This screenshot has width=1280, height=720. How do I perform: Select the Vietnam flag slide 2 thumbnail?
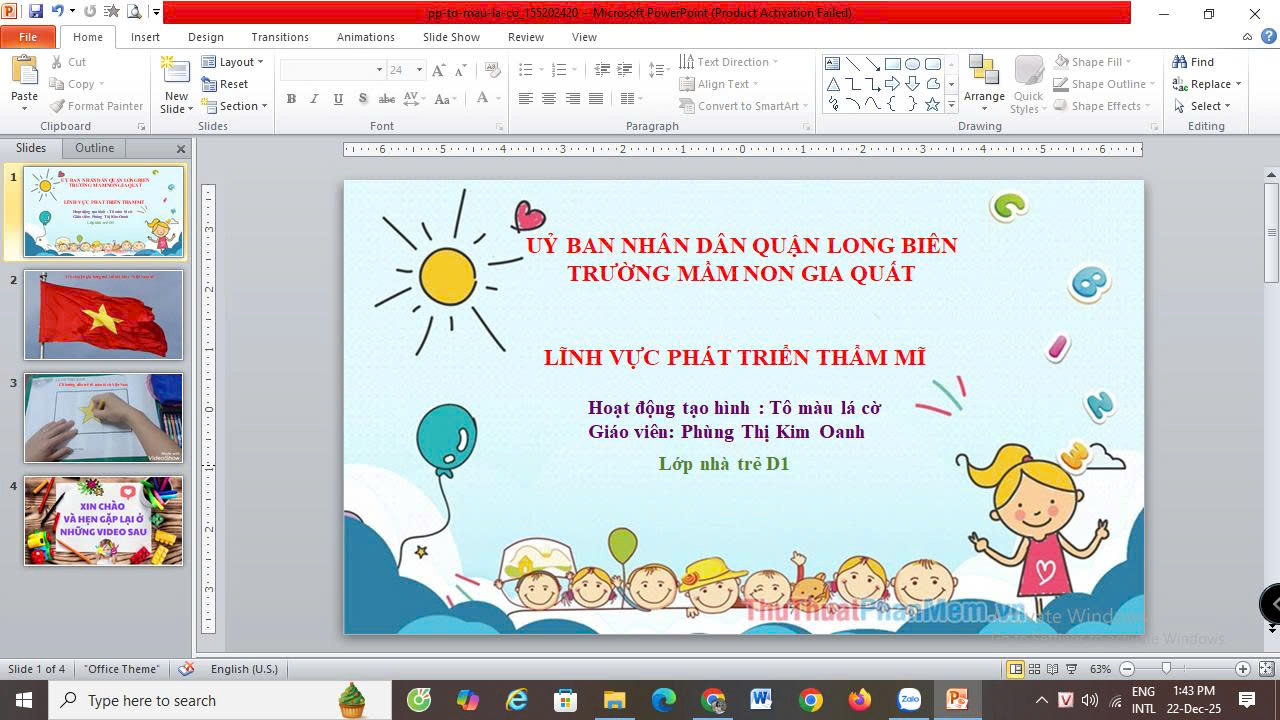(x=104, y=315)
